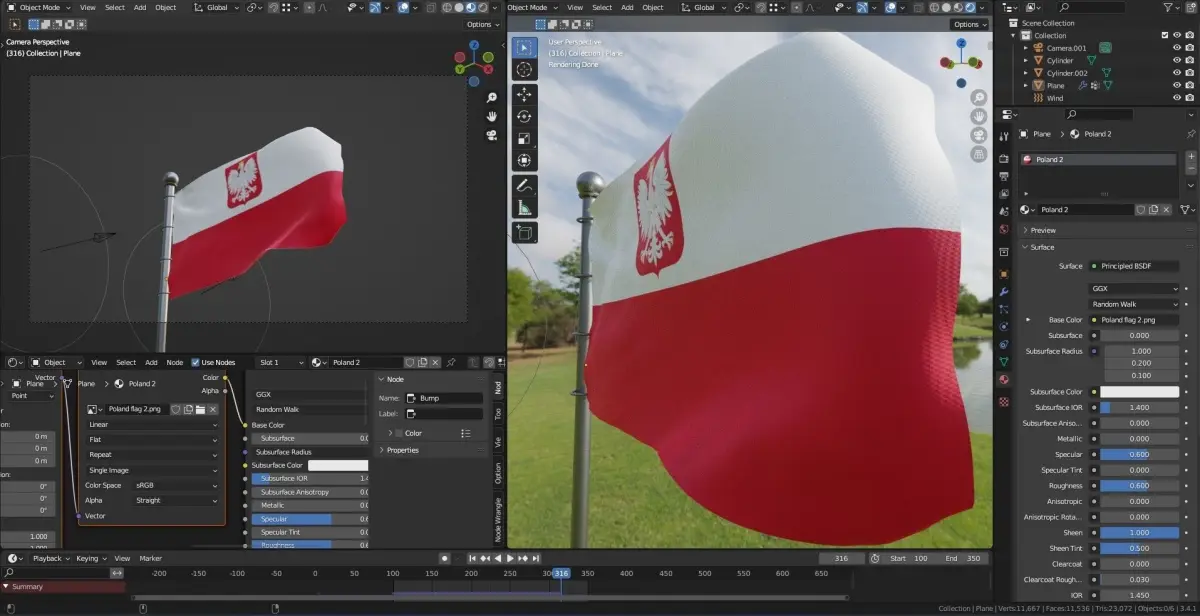Open Repeat extension dropdown in image node
This screenshot has height=616, width=1200.
click(x=152, y=454)
